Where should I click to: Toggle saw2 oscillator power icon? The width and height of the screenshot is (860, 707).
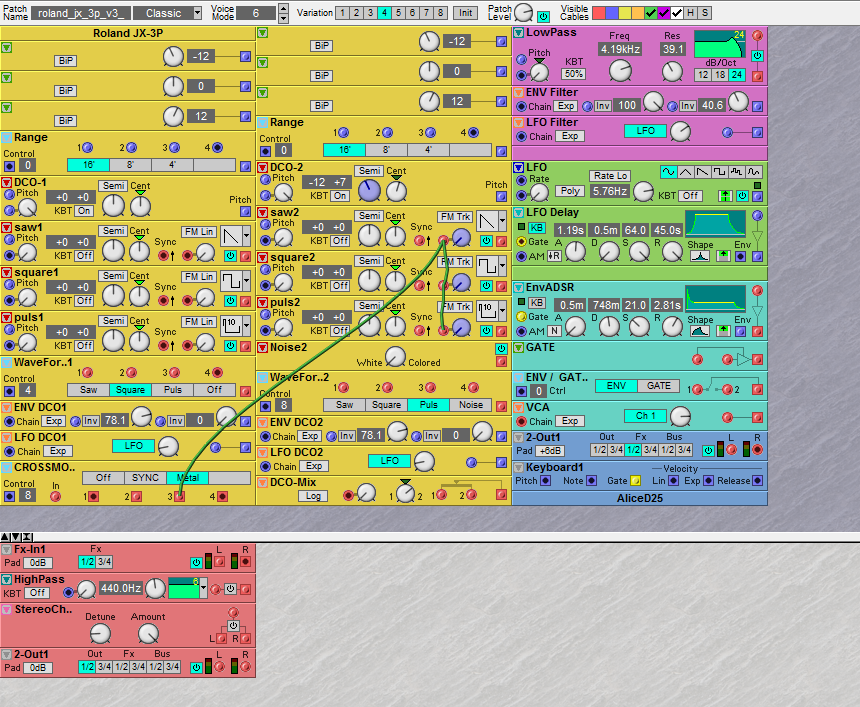[x=486, y=240]
